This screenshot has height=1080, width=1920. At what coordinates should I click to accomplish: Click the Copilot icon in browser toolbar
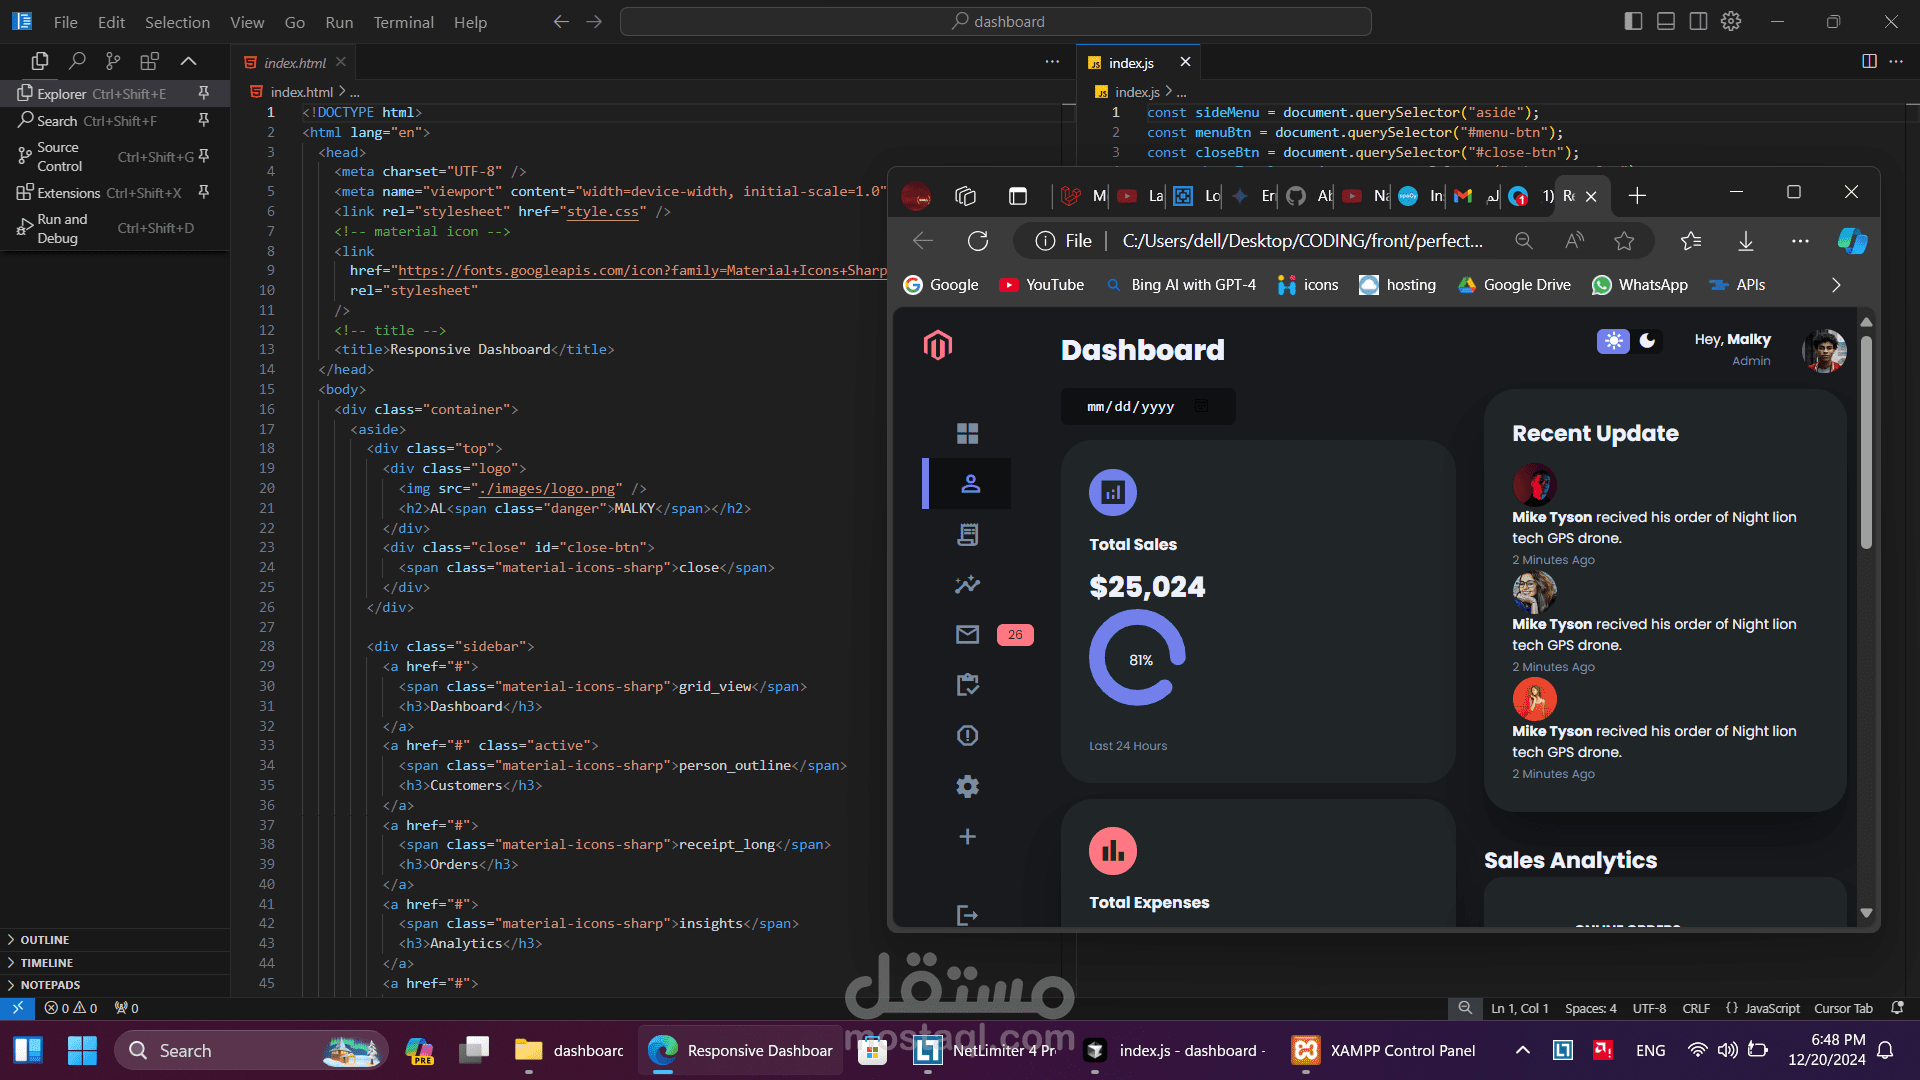tap(1852, 241)
